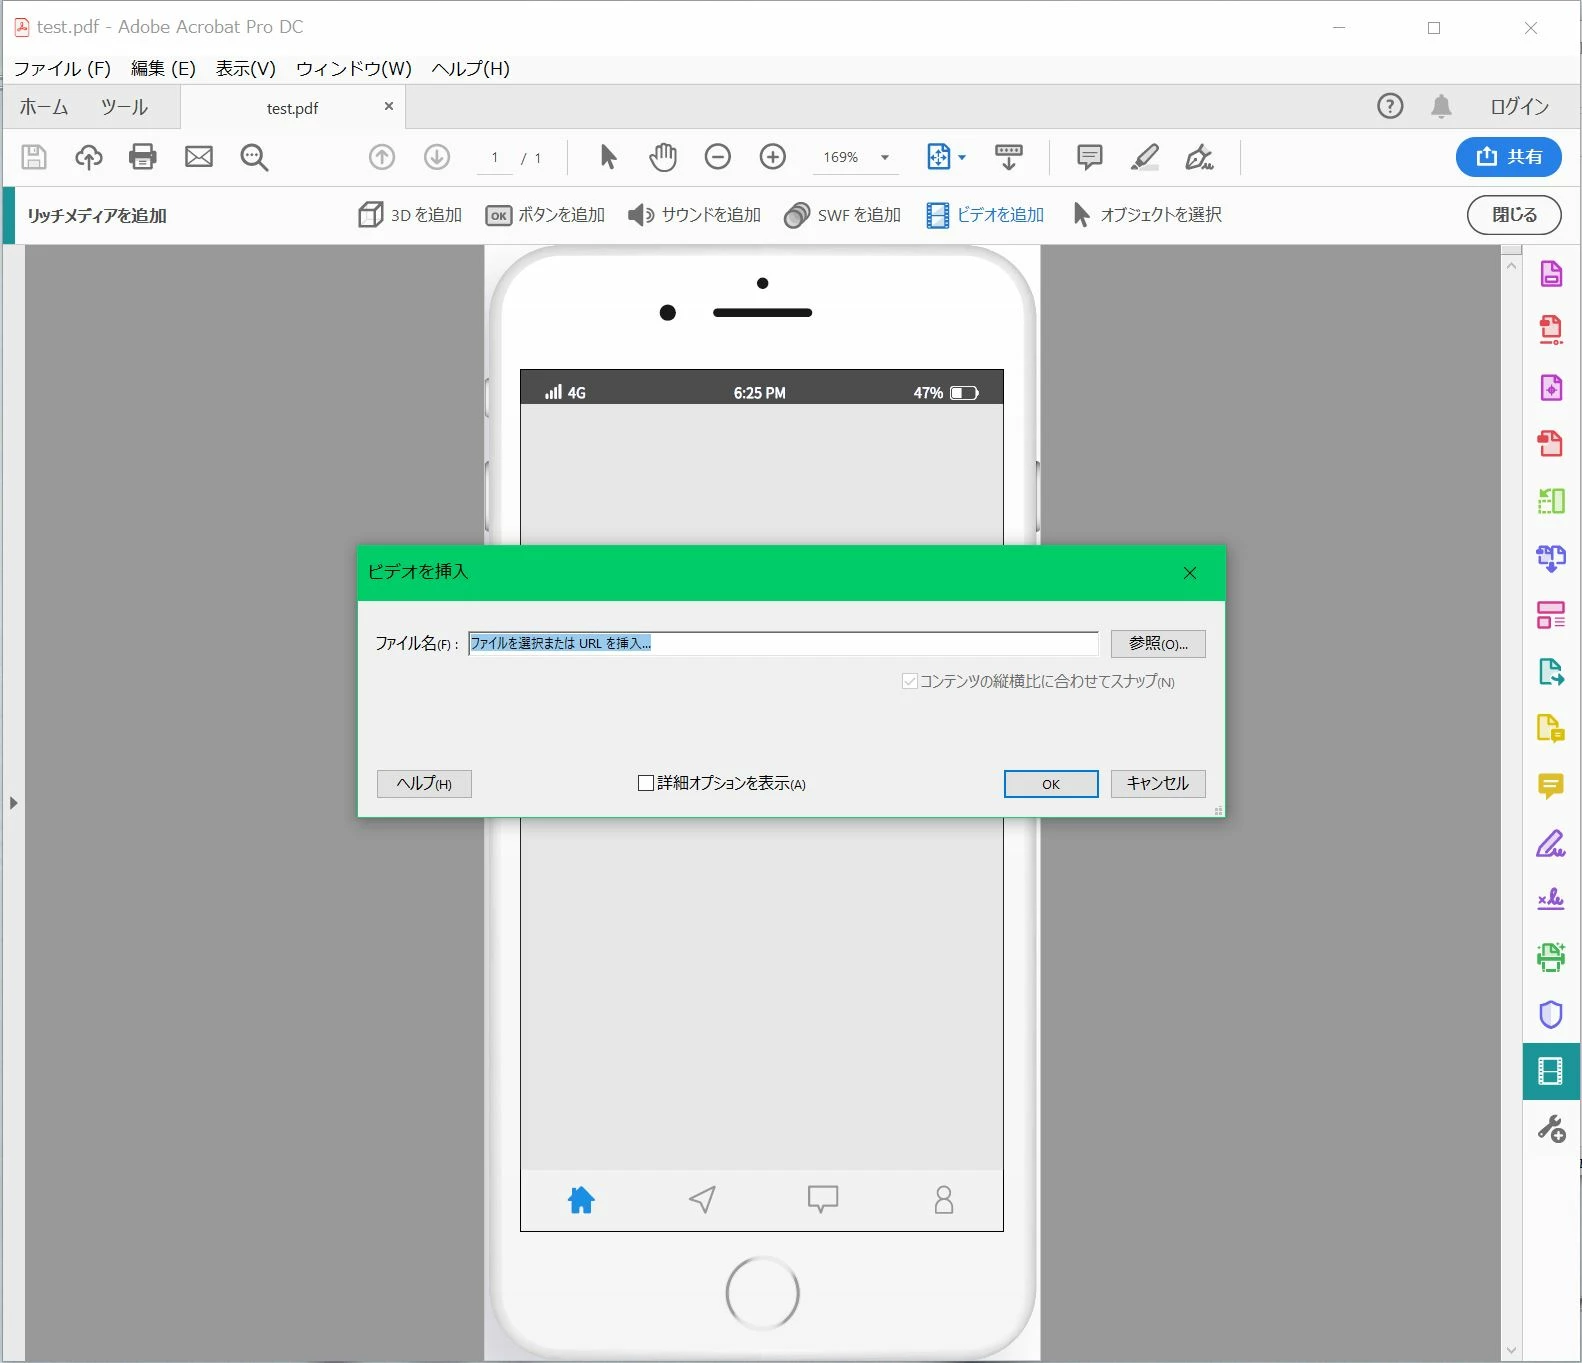Screen dimensions: 1582x1363
Task: Open Organize Pages tool in sidebar
Action: (1551, 500)
